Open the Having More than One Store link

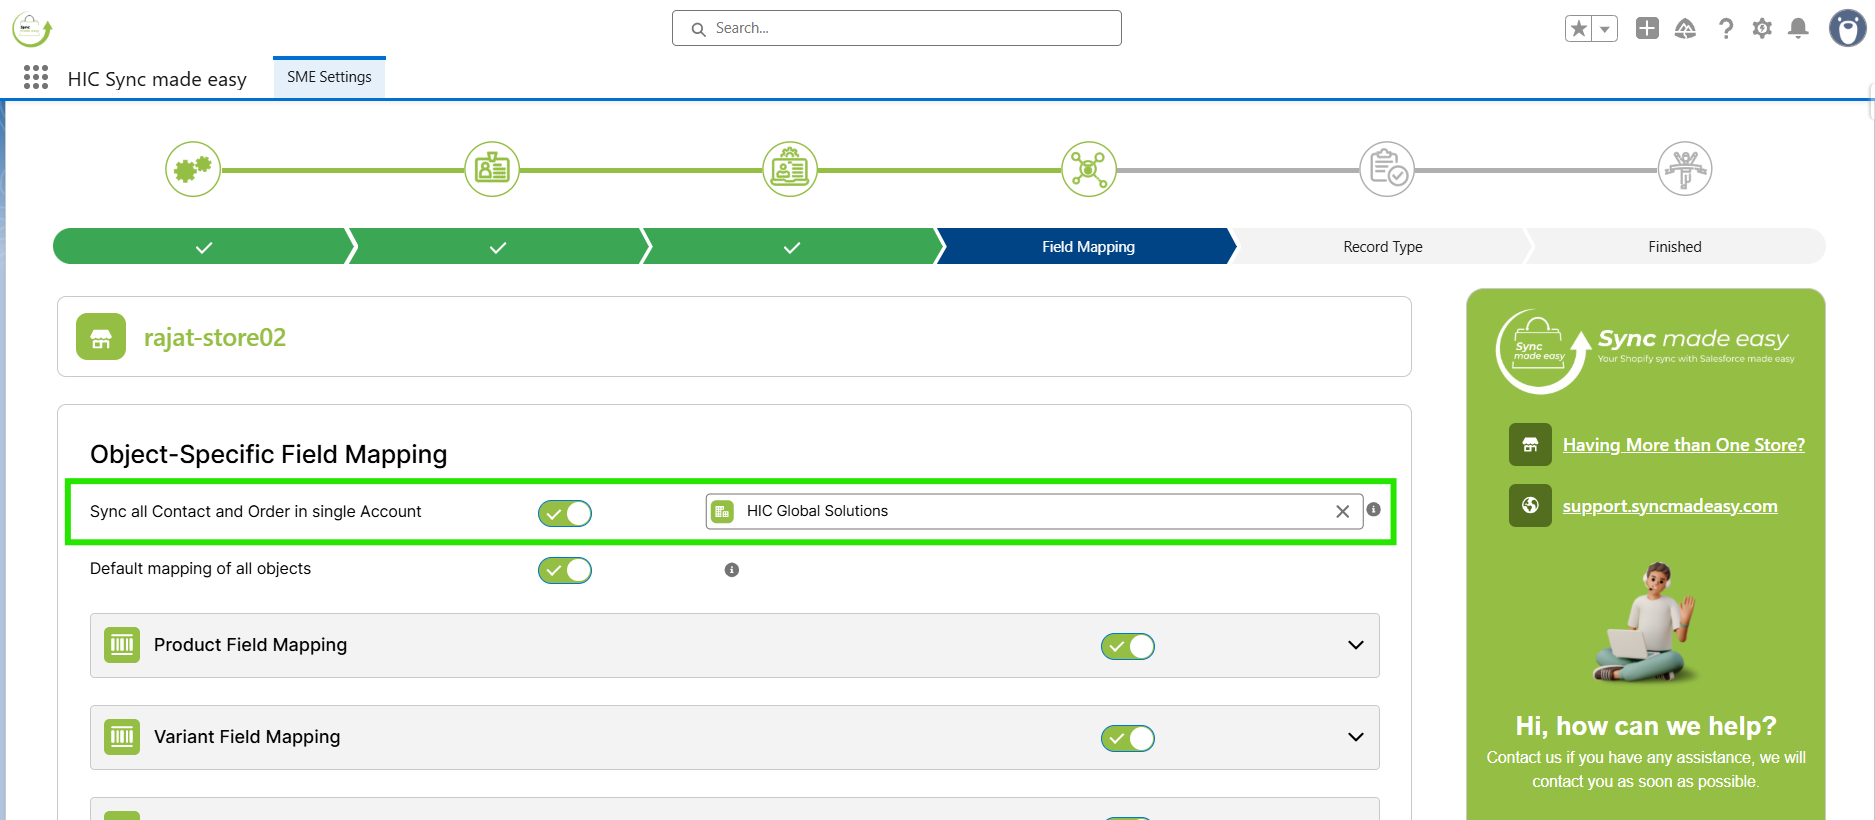1684,445
